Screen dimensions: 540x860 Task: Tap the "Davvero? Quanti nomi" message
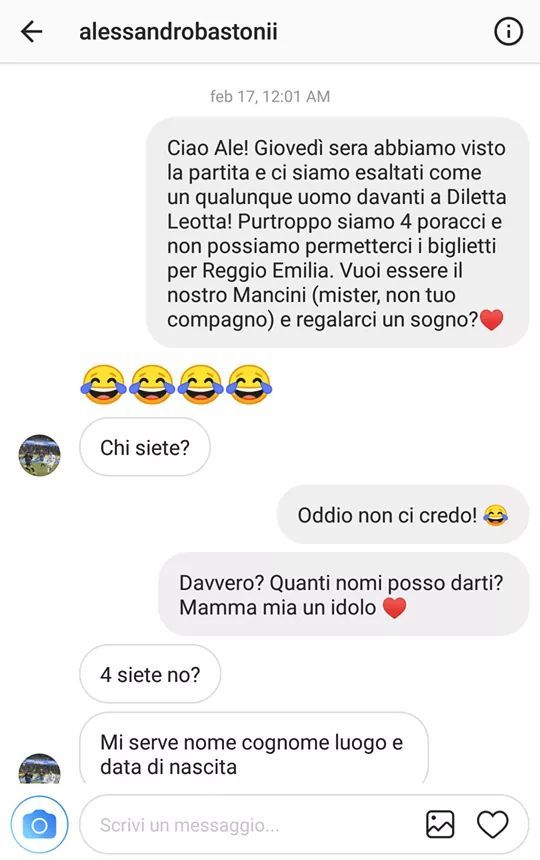(x=344, y=595)
